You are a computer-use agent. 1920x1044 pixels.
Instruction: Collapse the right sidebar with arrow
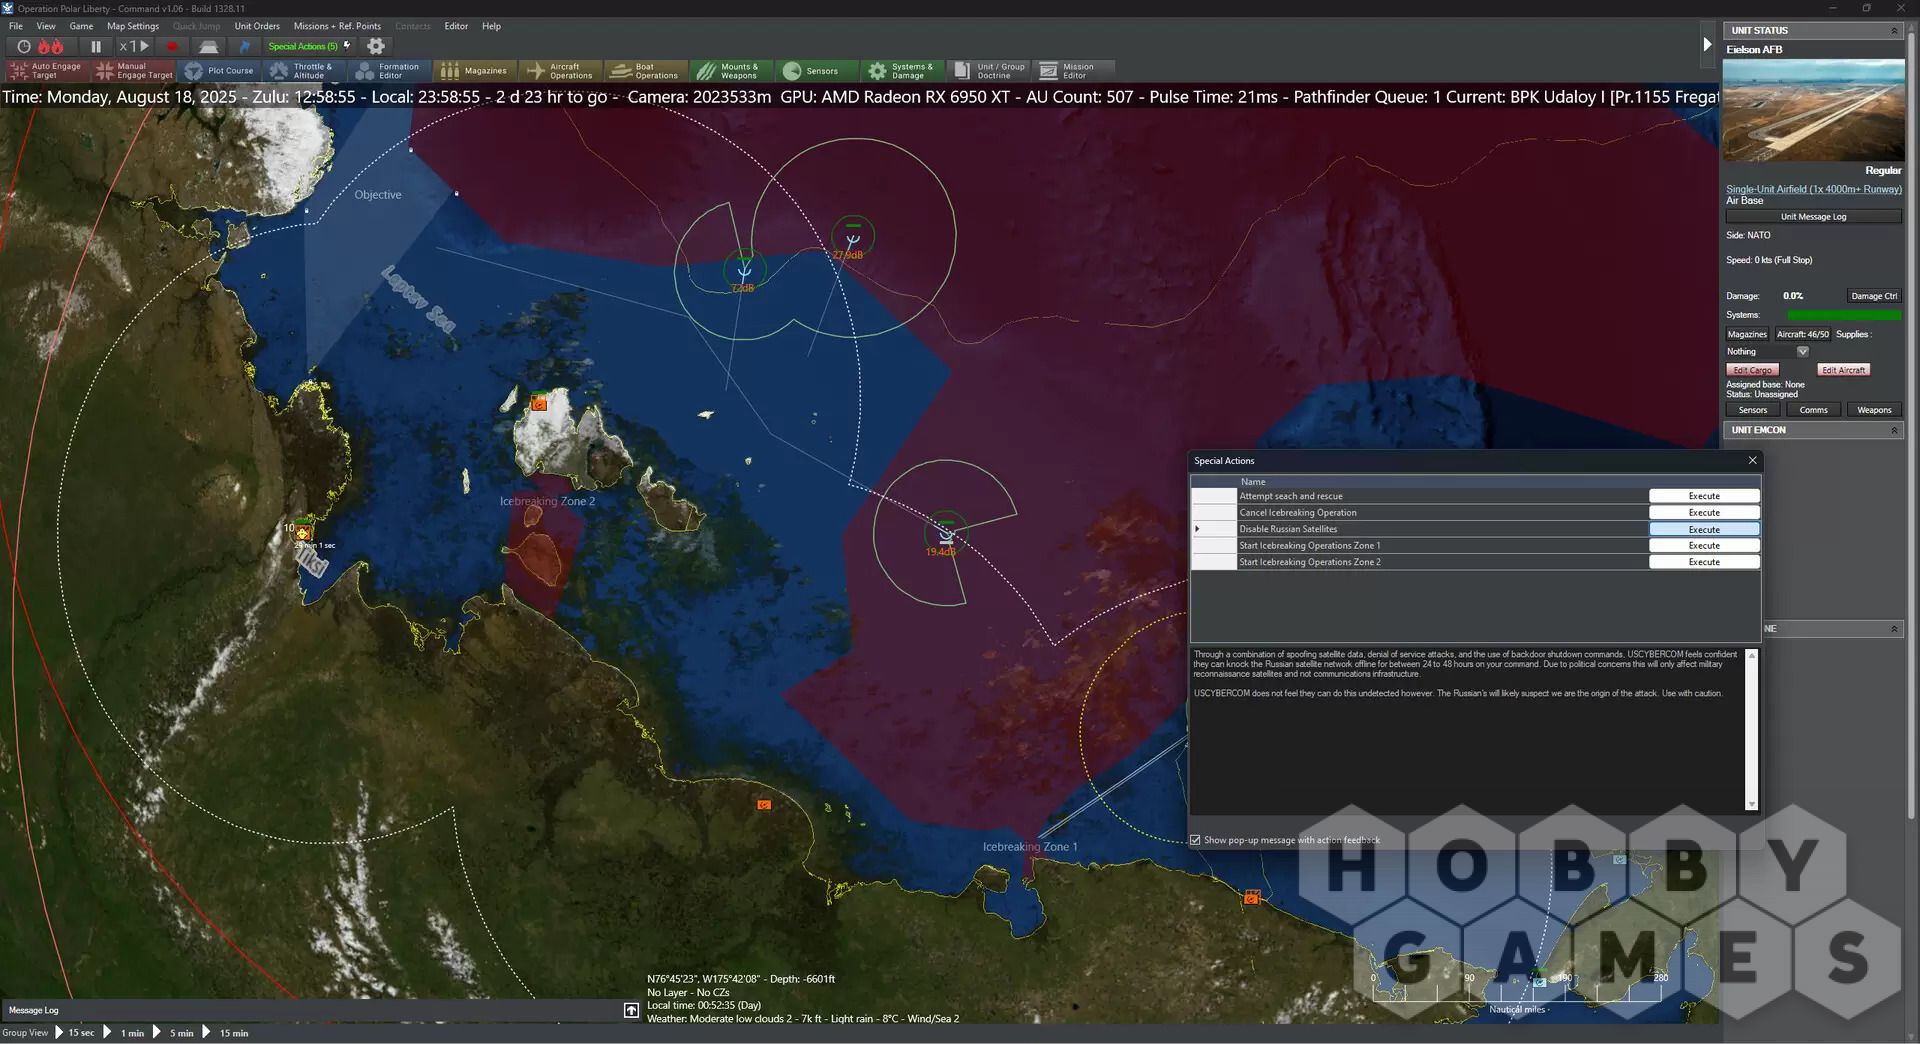point(1707,44)
